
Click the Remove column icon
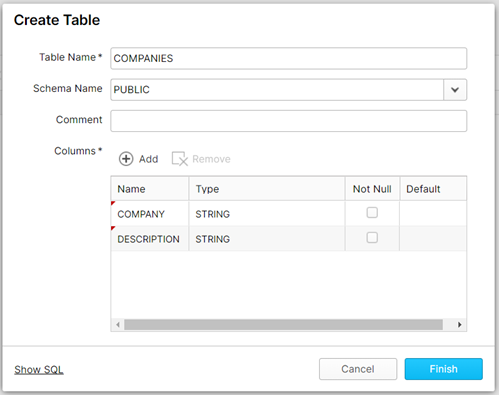(x=180, y=159)
